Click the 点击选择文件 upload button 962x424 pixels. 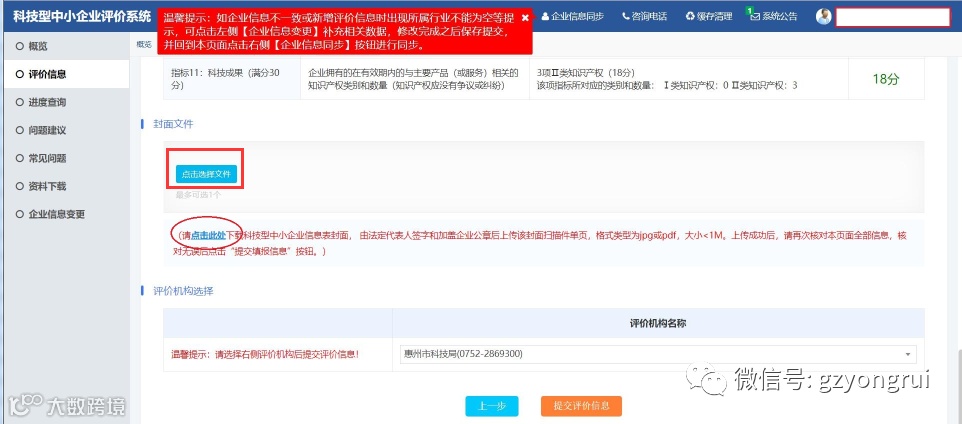(x=206, y=174)
